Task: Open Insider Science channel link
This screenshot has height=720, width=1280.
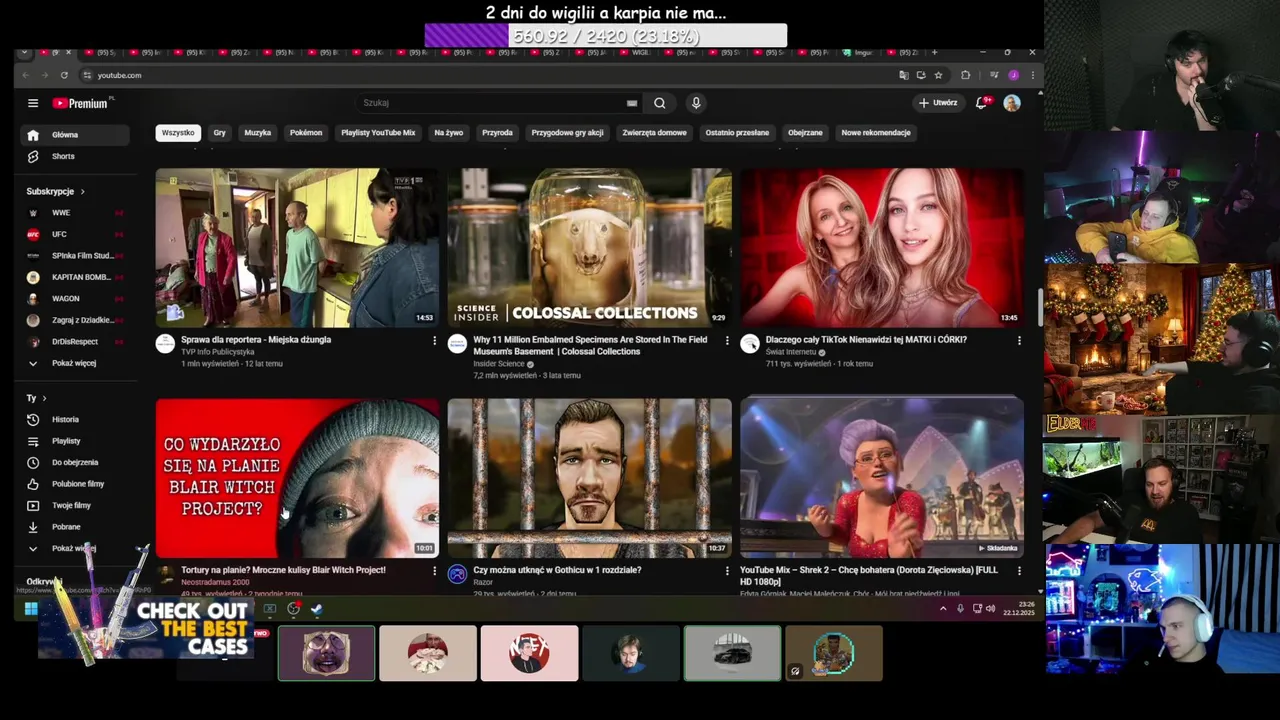Action: click(x=499, y=364)
